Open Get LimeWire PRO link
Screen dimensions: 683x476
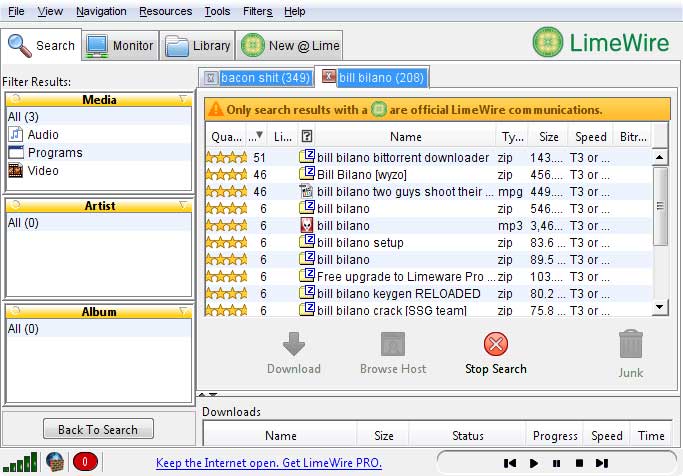[269, 462]
